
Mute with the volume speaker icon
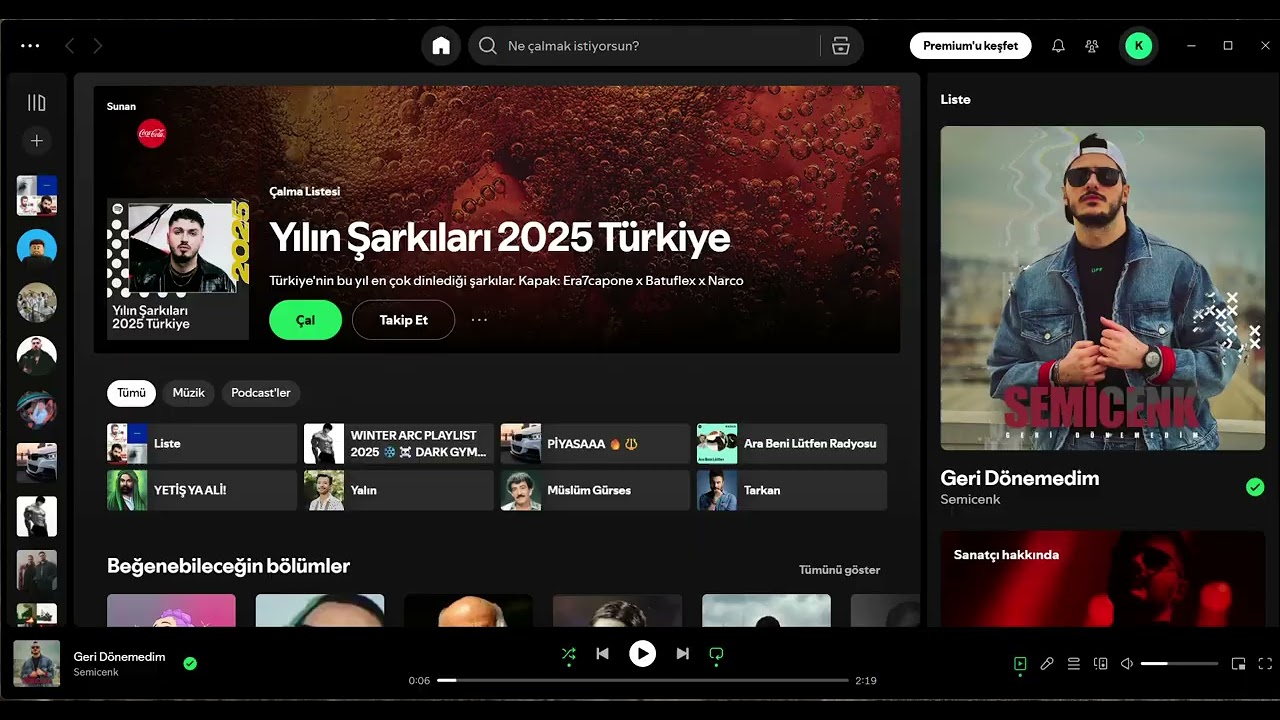[x=1127, y=663]
